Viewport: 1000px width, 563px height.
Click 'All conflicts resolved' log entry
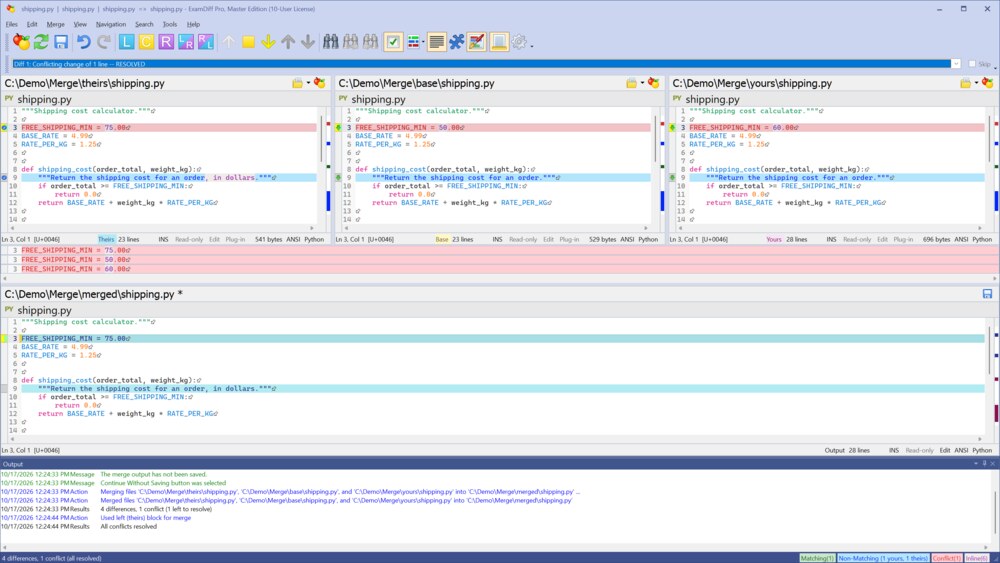[128, 527]
